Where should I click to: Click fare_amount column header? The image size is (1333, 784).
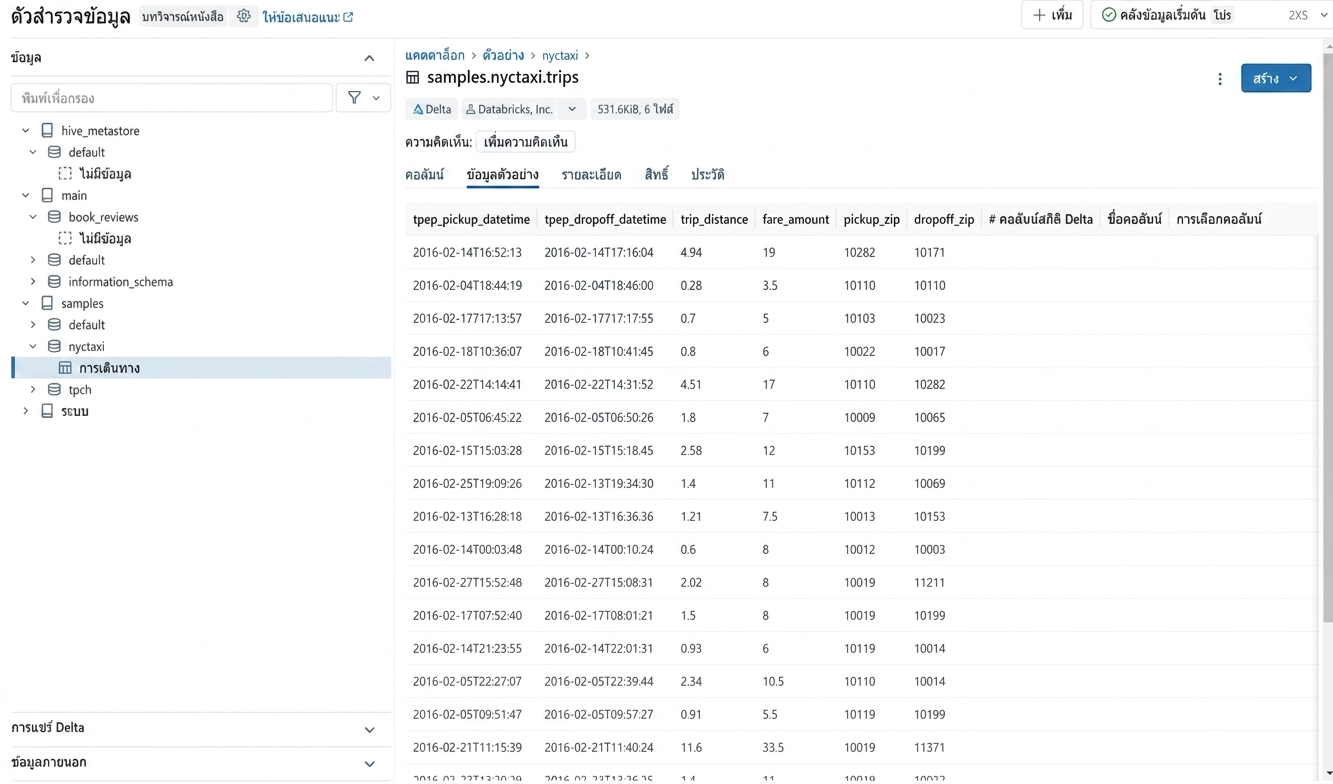[x=795, y=219]
